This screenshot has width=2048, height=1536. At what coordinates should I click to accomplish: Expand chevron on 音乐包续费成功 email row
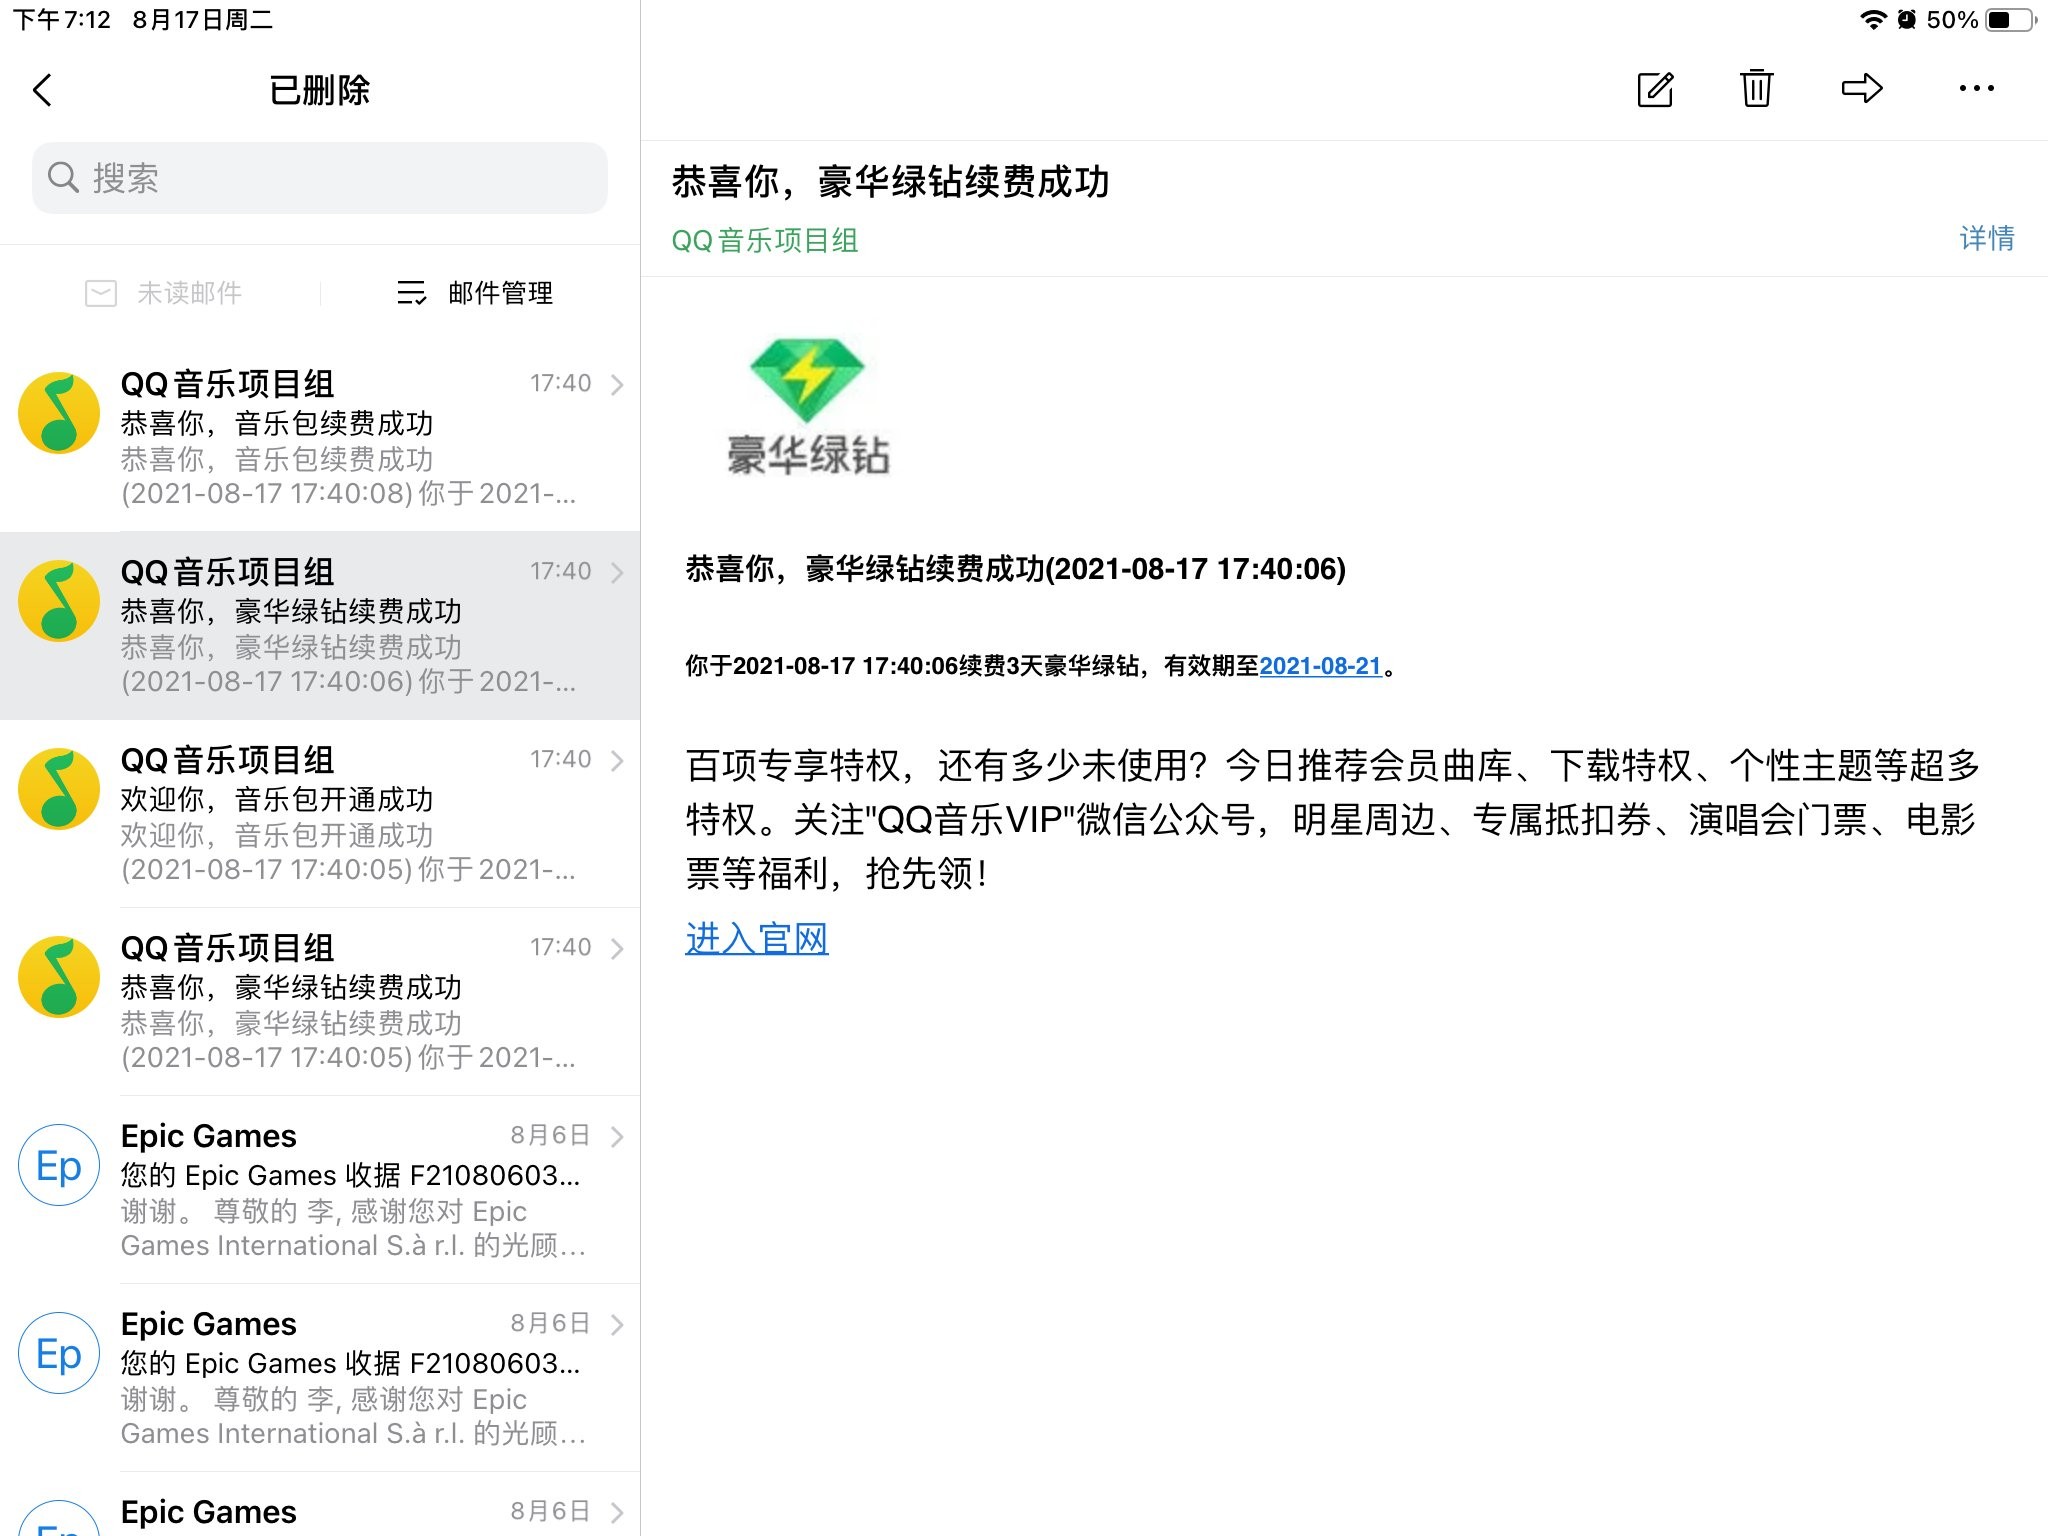tap(617, 384)
